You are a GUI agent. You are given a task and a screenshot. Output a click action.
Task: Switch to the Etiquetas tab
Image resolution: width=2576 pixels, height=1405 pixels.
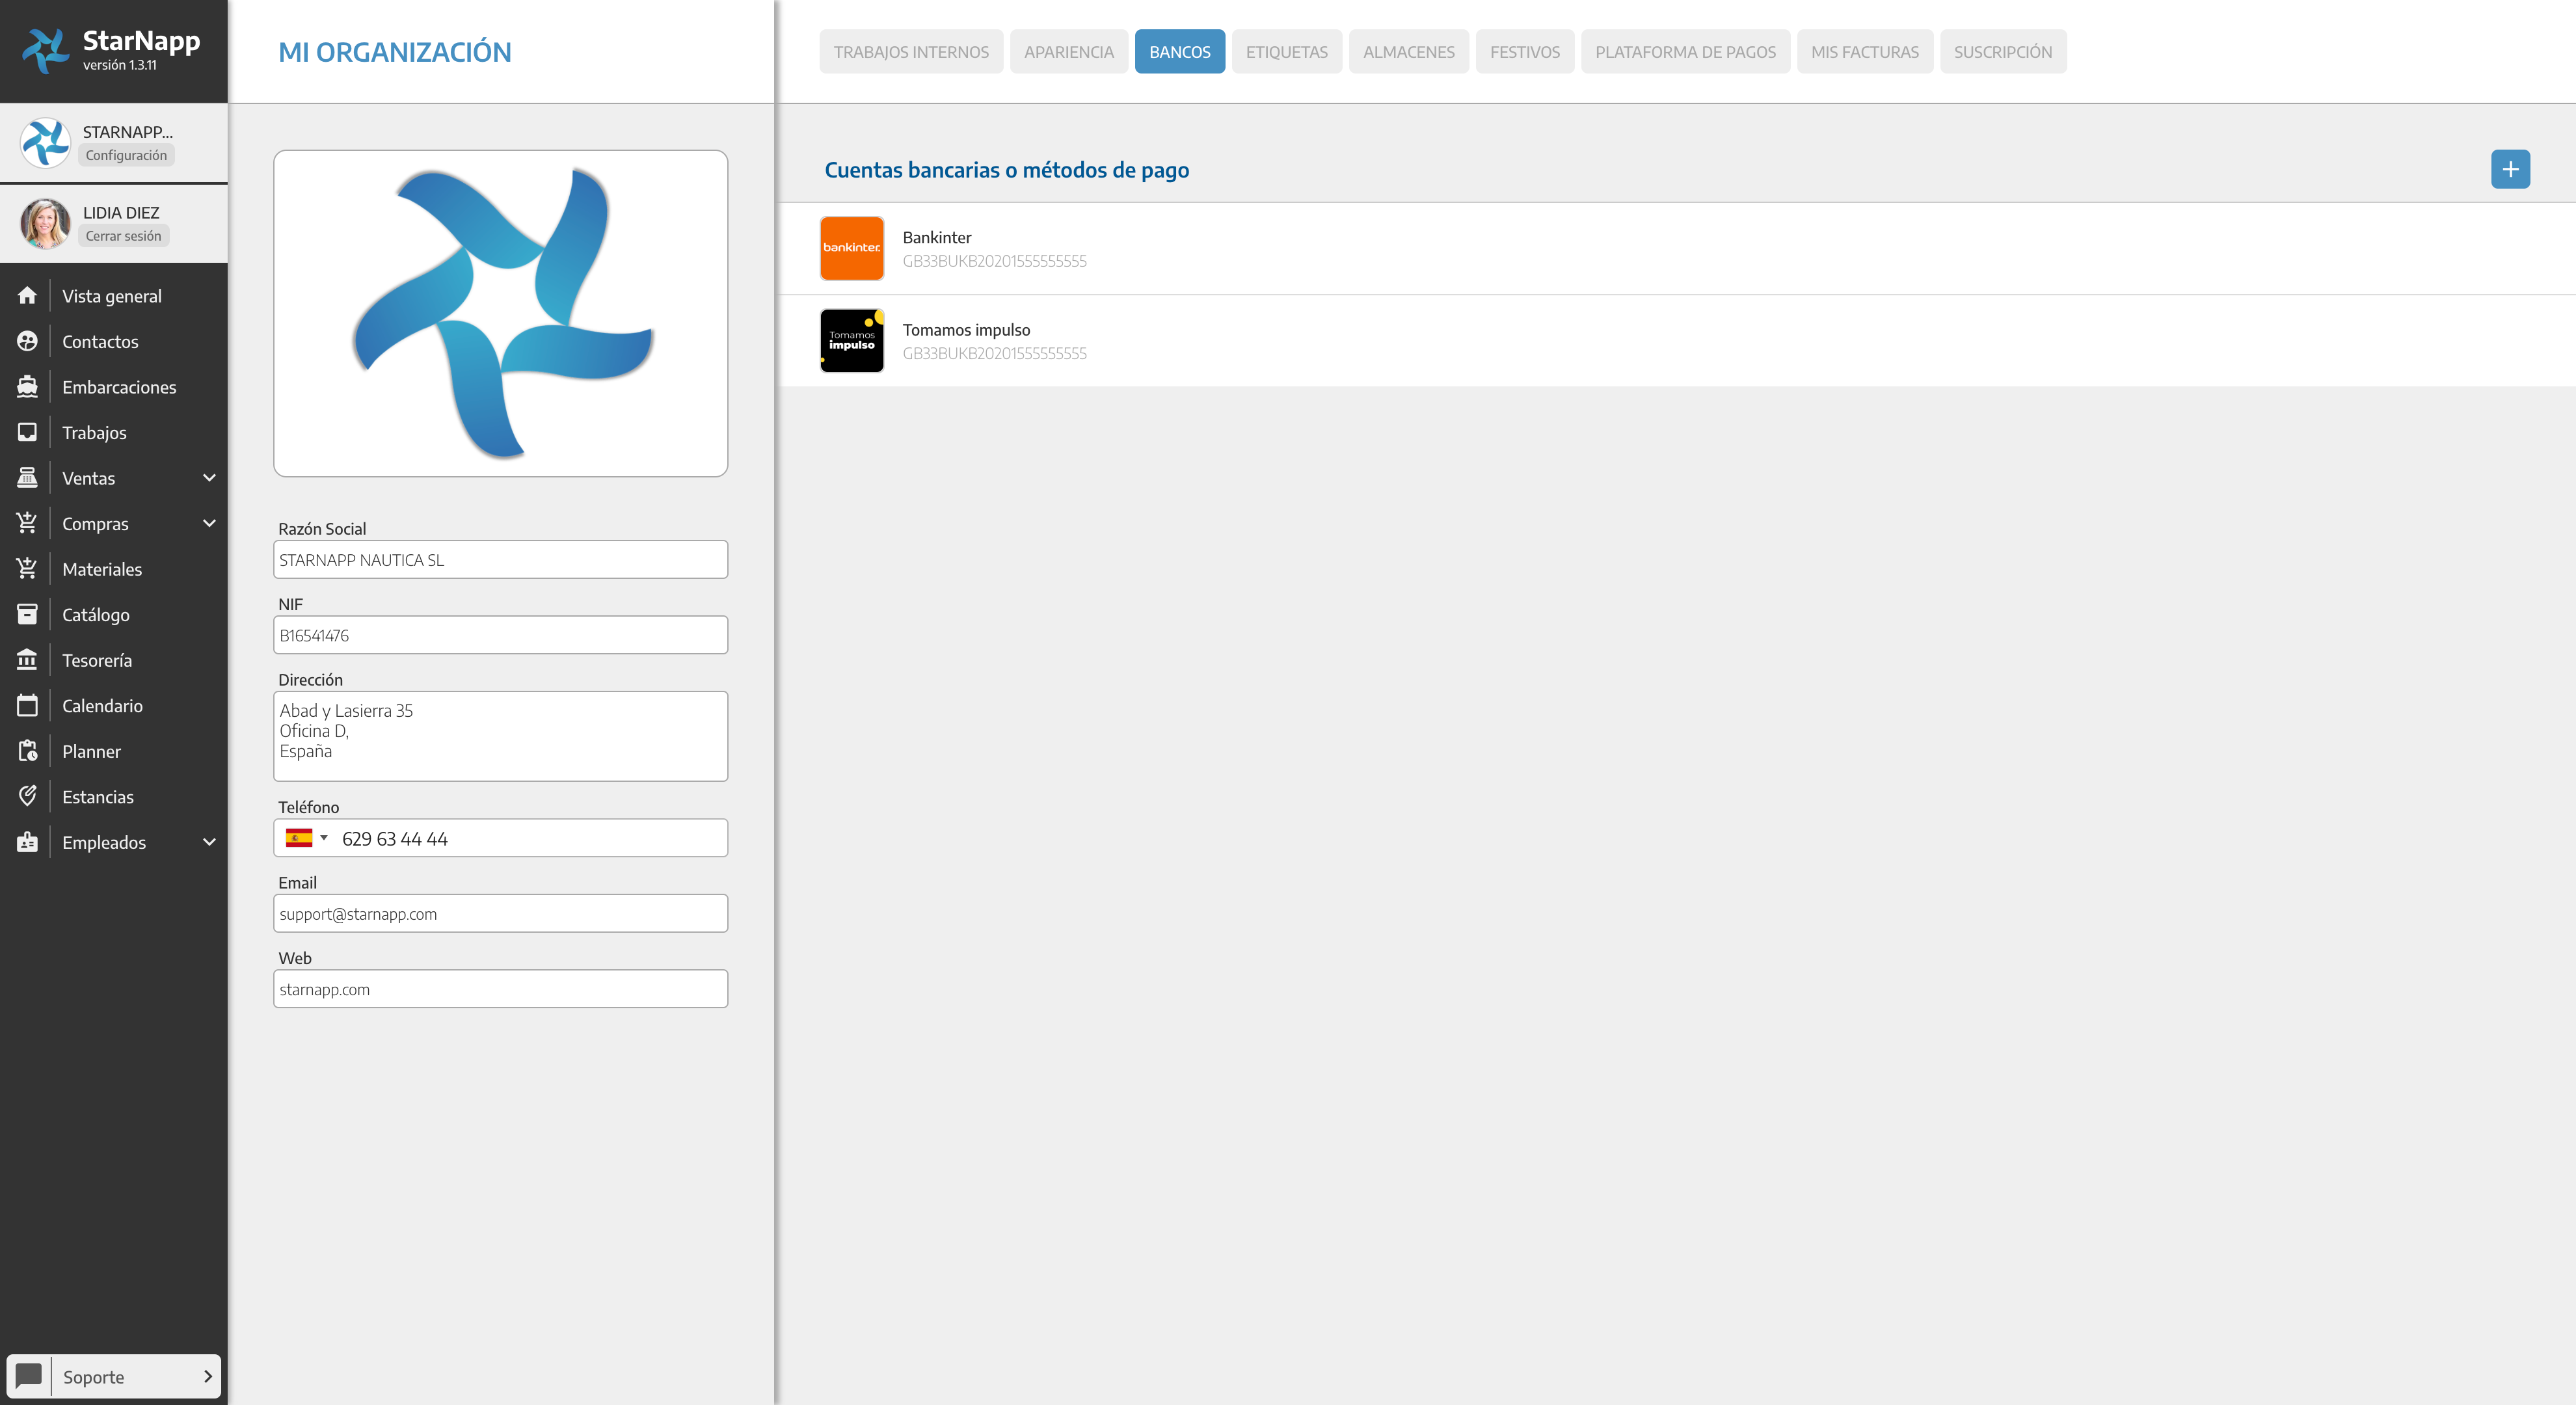[1286, 52]
